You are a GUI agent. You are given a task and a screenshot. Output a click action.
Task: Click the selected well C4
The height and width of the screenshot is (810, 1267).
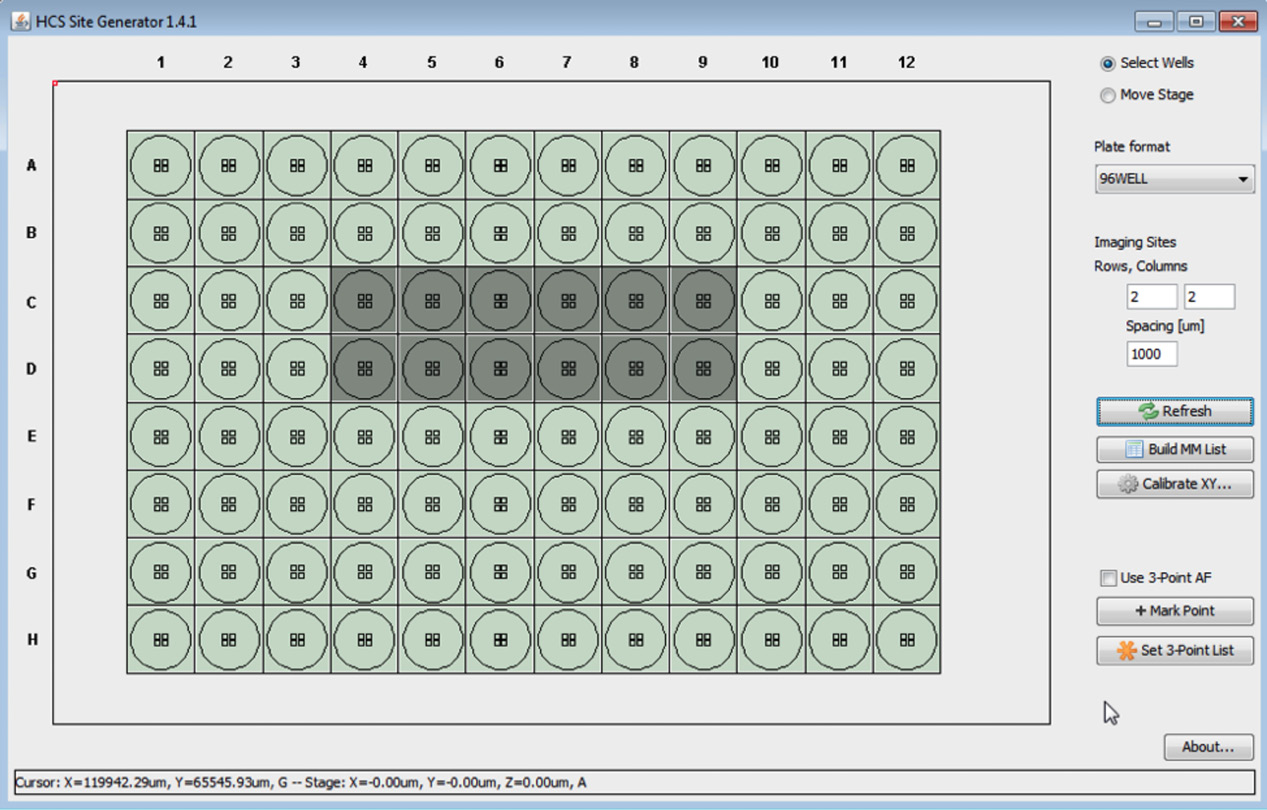(364, 301)
